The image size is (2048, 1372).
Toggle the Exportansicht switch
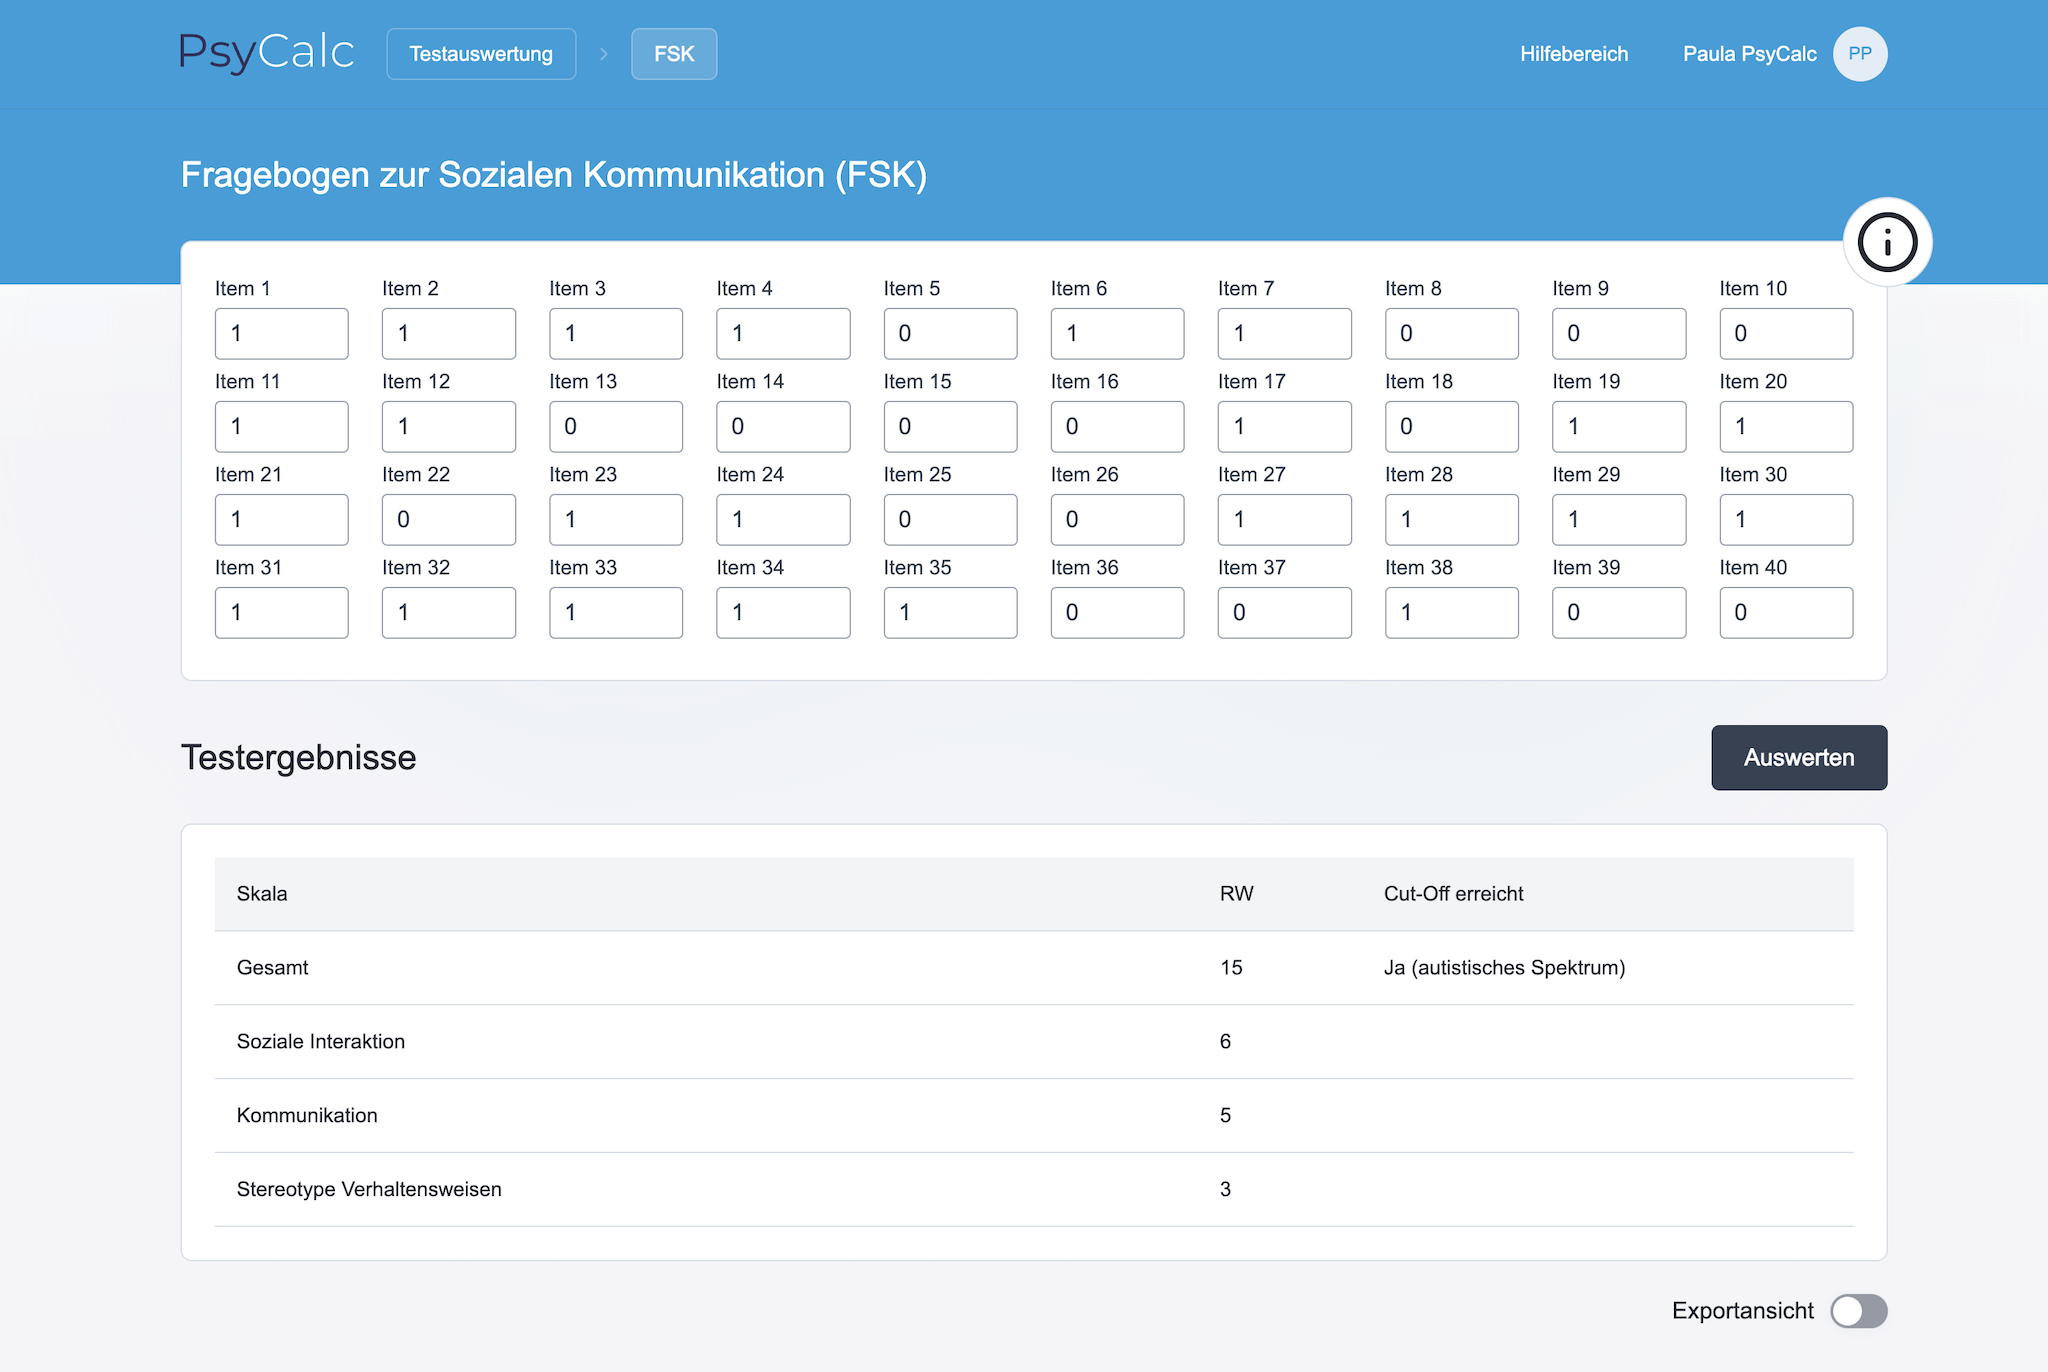[1858, 1311]
